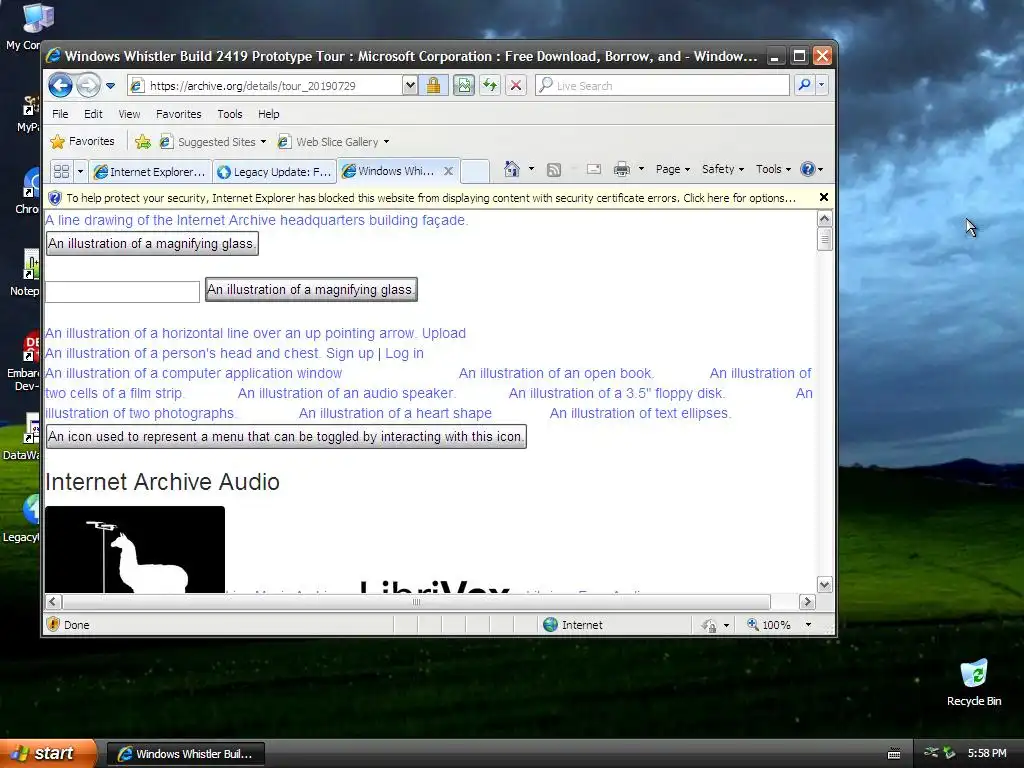The width and height of the screenshot is (1024, 768).
Task: Open the Favorites menu in menu bar
Action: tap(178, 114)
